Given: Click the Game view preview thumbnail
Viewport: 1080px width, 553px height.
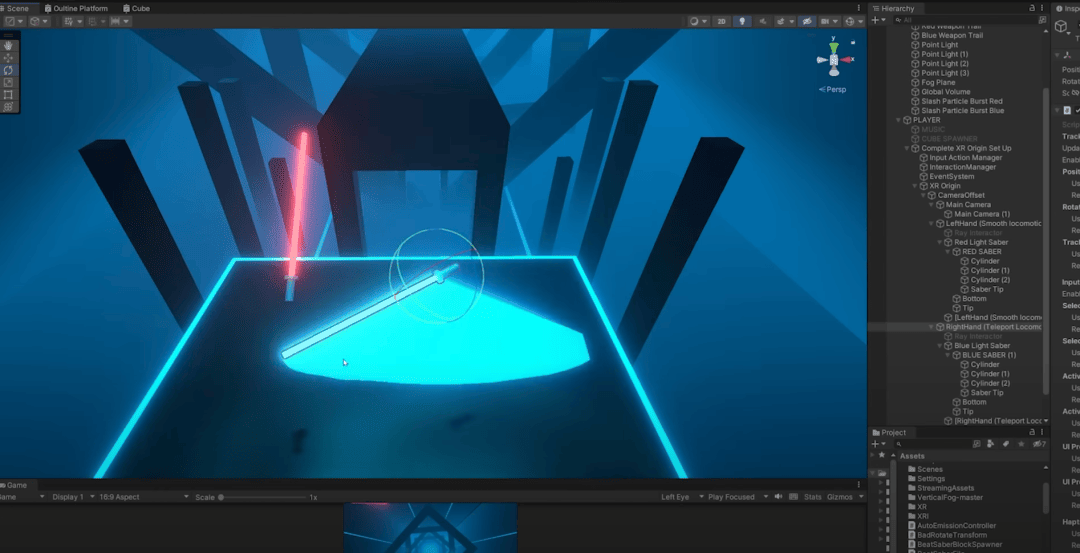Looking at the screenshot, I should click(x=430, y=528).
